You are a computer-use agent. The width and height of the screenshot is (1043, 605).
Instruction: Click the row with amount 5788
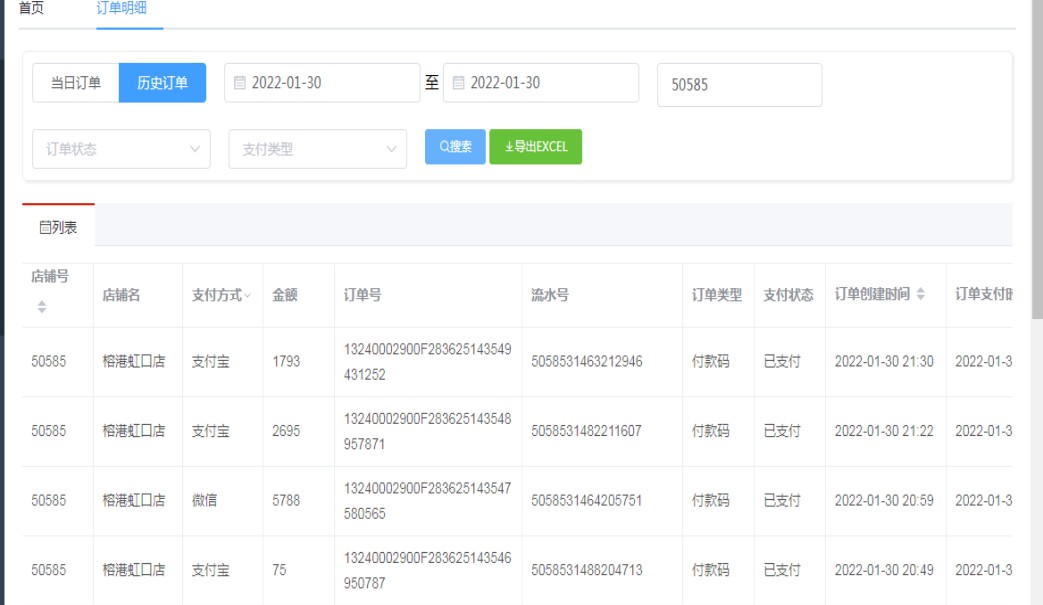coord(286,501)
